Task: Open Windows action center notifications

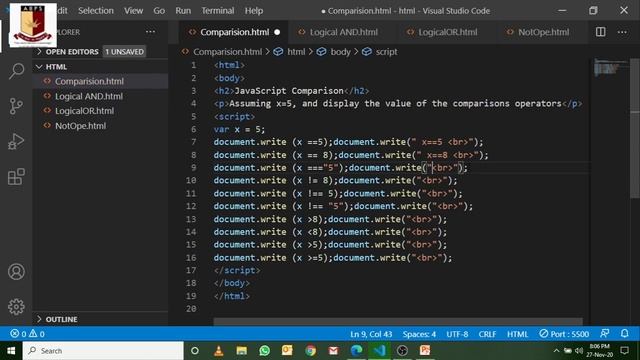Action: (624, 351)
